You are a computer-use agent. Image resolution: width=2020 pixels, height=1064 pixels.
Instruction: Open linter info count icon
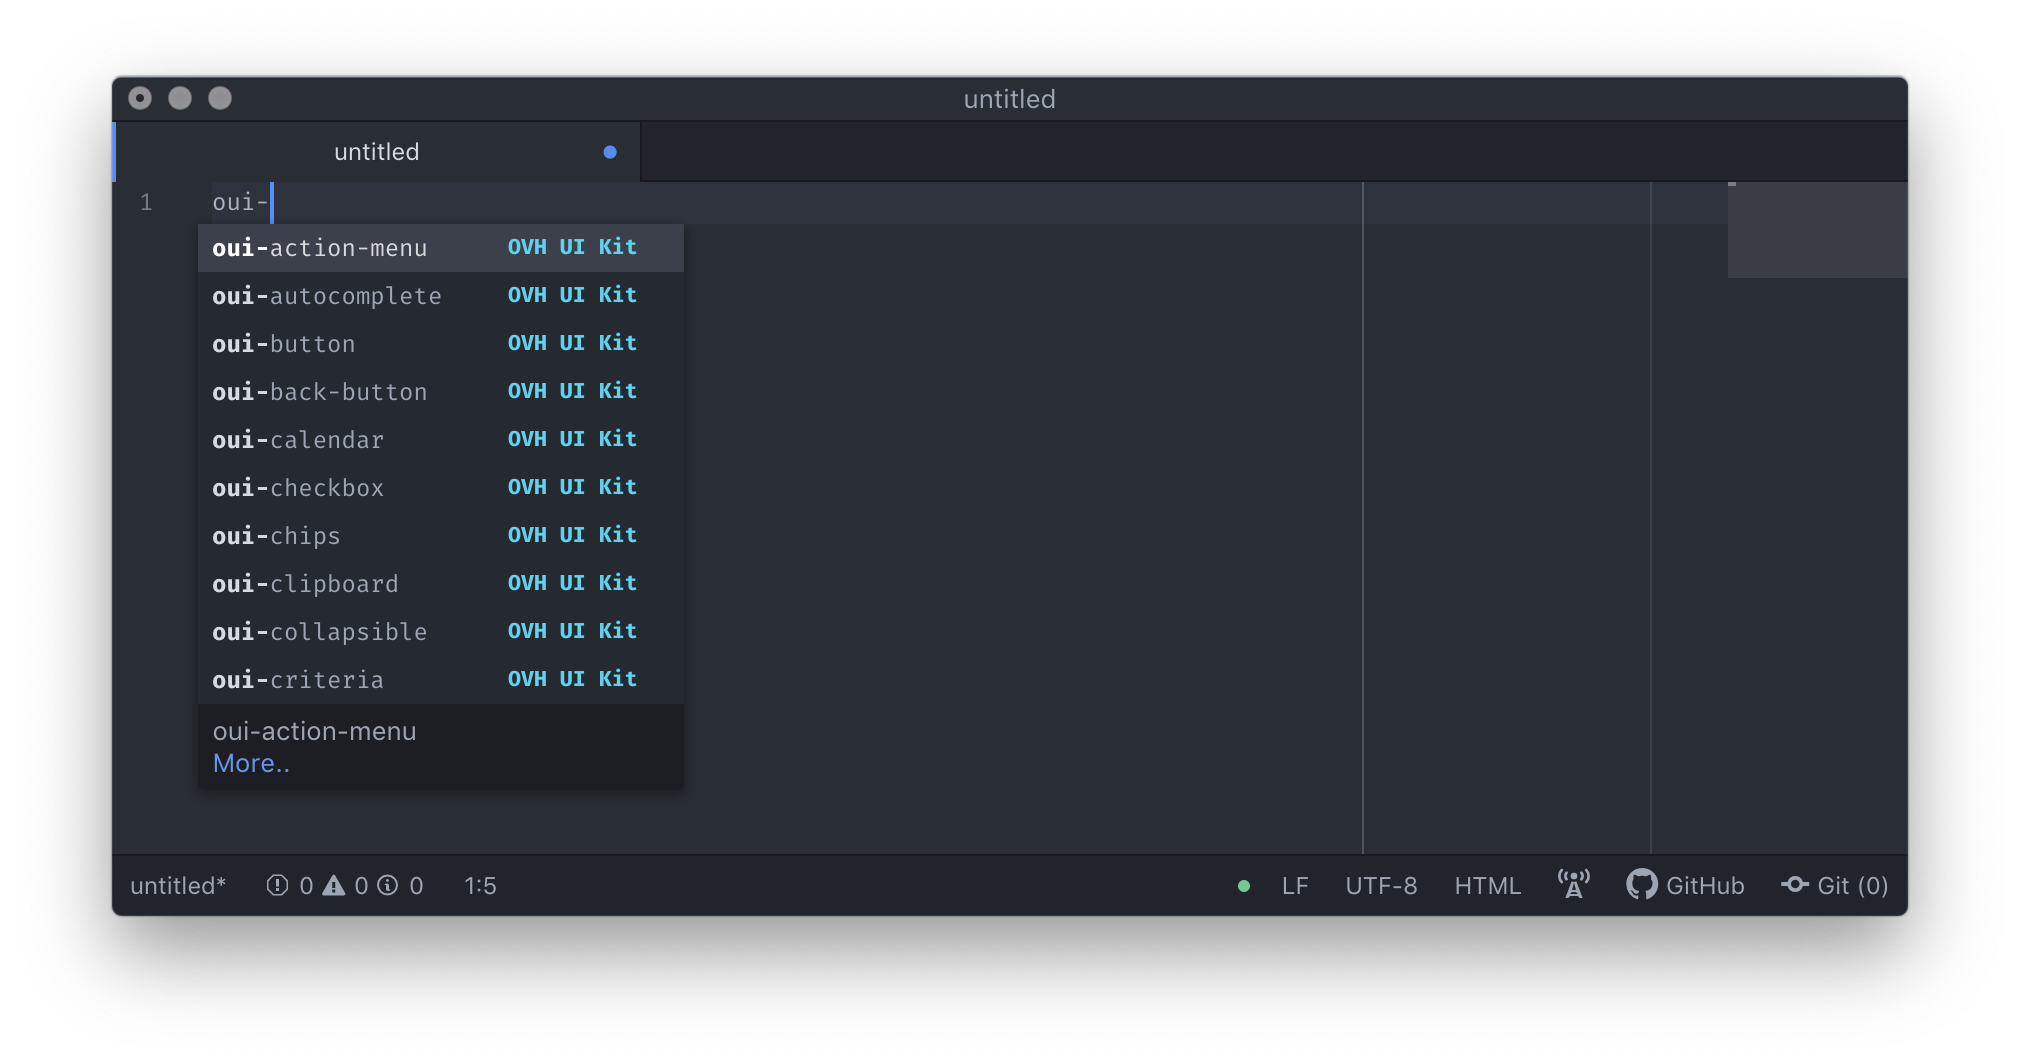pos(388,886)
